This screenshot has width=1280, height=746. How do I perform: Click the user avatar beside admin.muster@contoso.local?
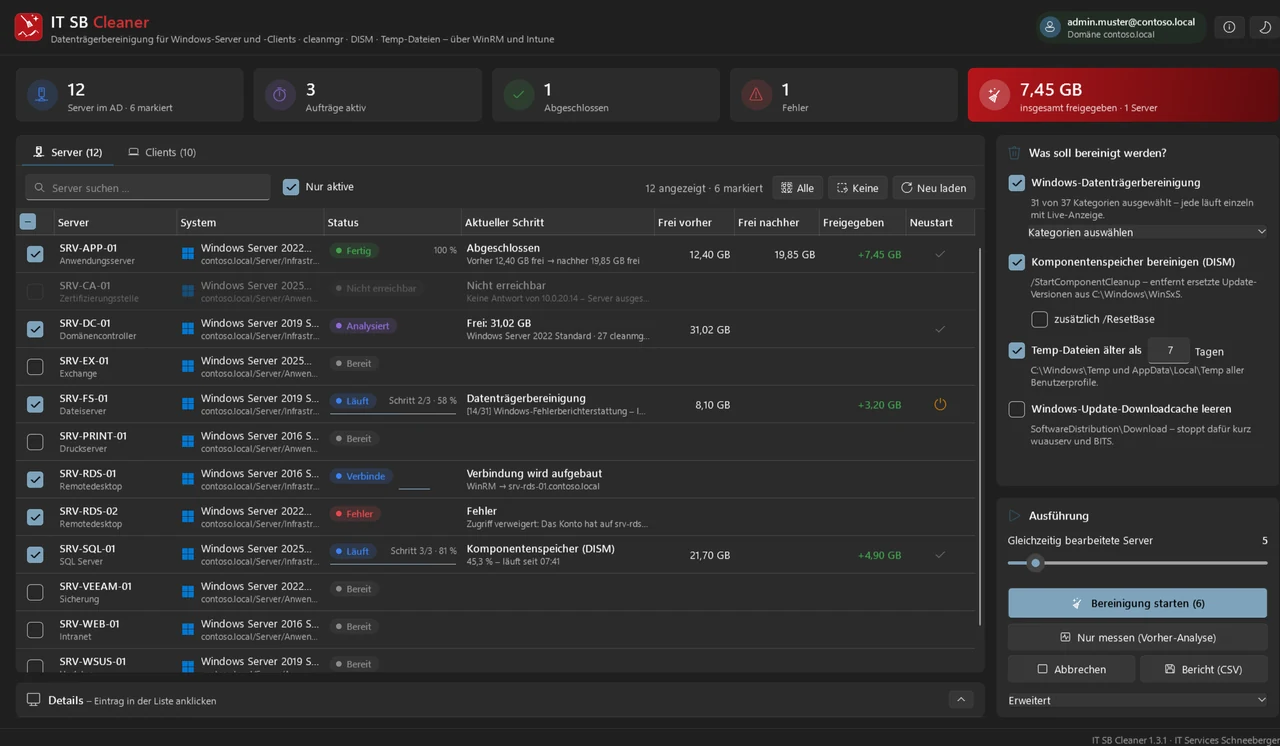coord(1050,27)
